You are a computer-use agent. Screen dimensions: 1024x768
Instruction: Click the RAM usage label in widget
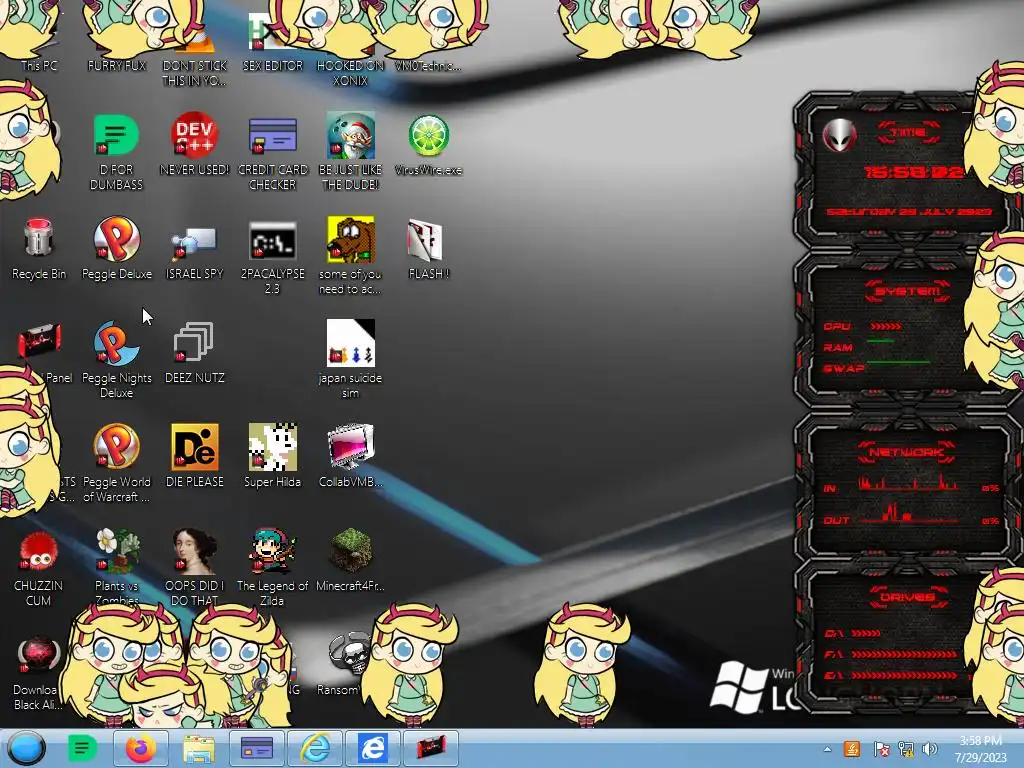pyautogui.click(x=838, y=347)
